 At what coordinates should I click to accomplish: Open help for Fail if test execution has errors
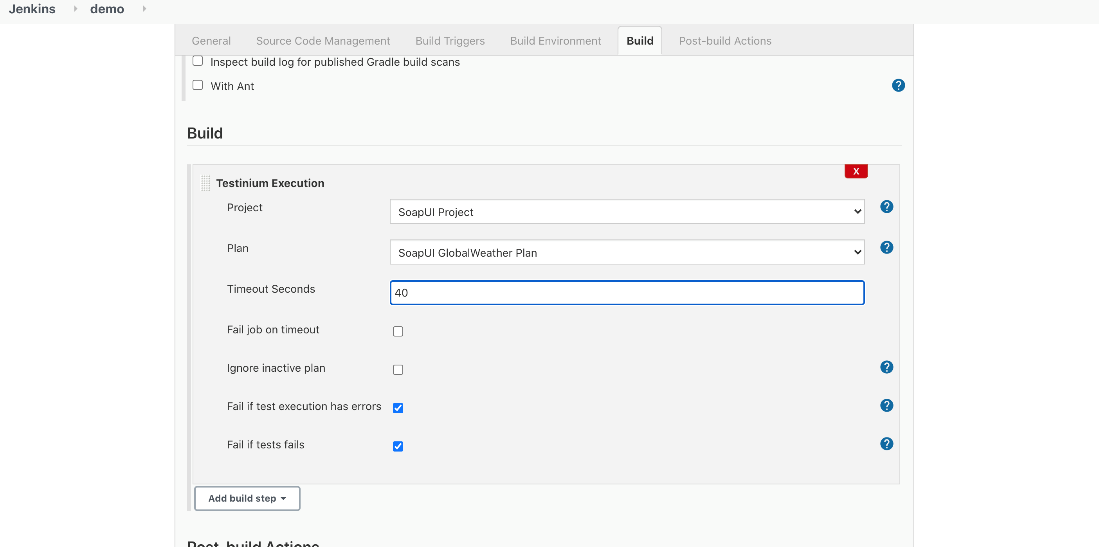click(x=886, y=406)
